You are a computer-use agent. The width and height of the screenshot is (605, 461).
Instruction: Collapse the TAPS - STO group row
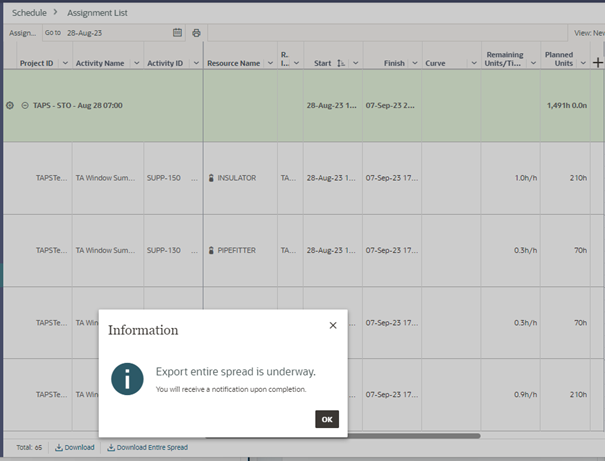(24, 105)
